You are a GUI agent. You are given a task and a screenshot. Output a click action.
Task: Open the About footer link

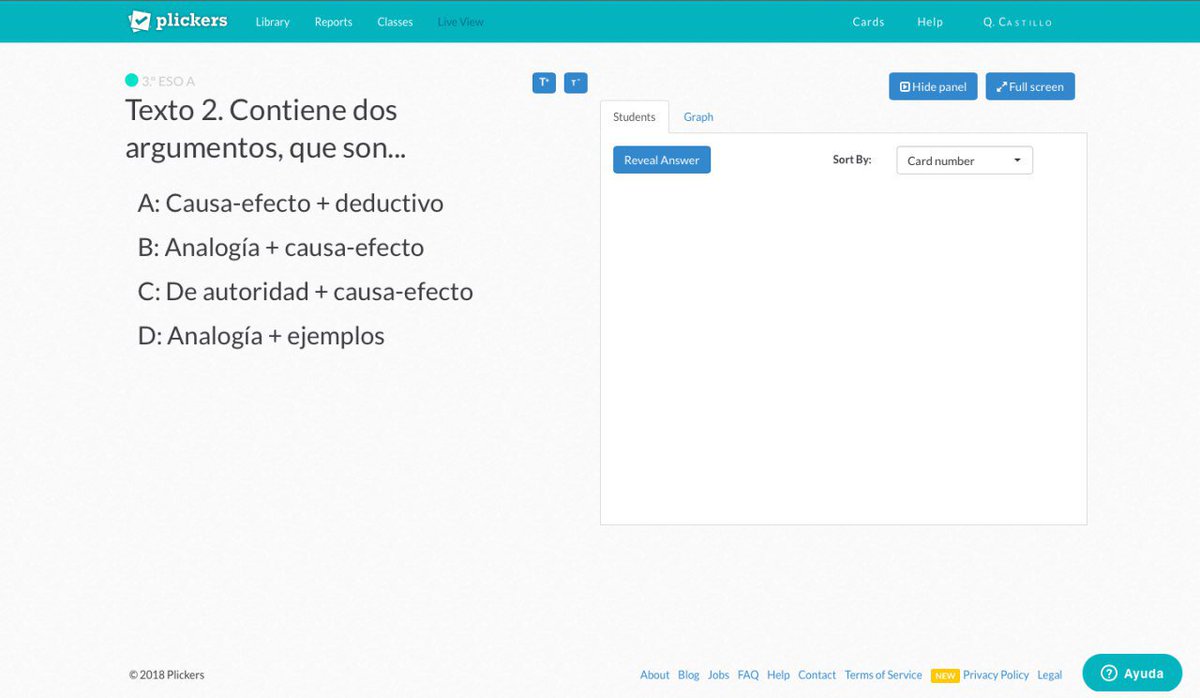pyautogui.click(x=655, y=675)
